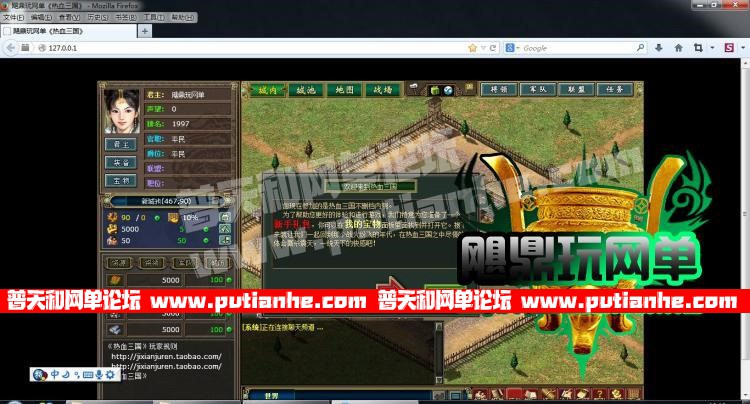Click the crop screenshot tool icon

point(698,48)
